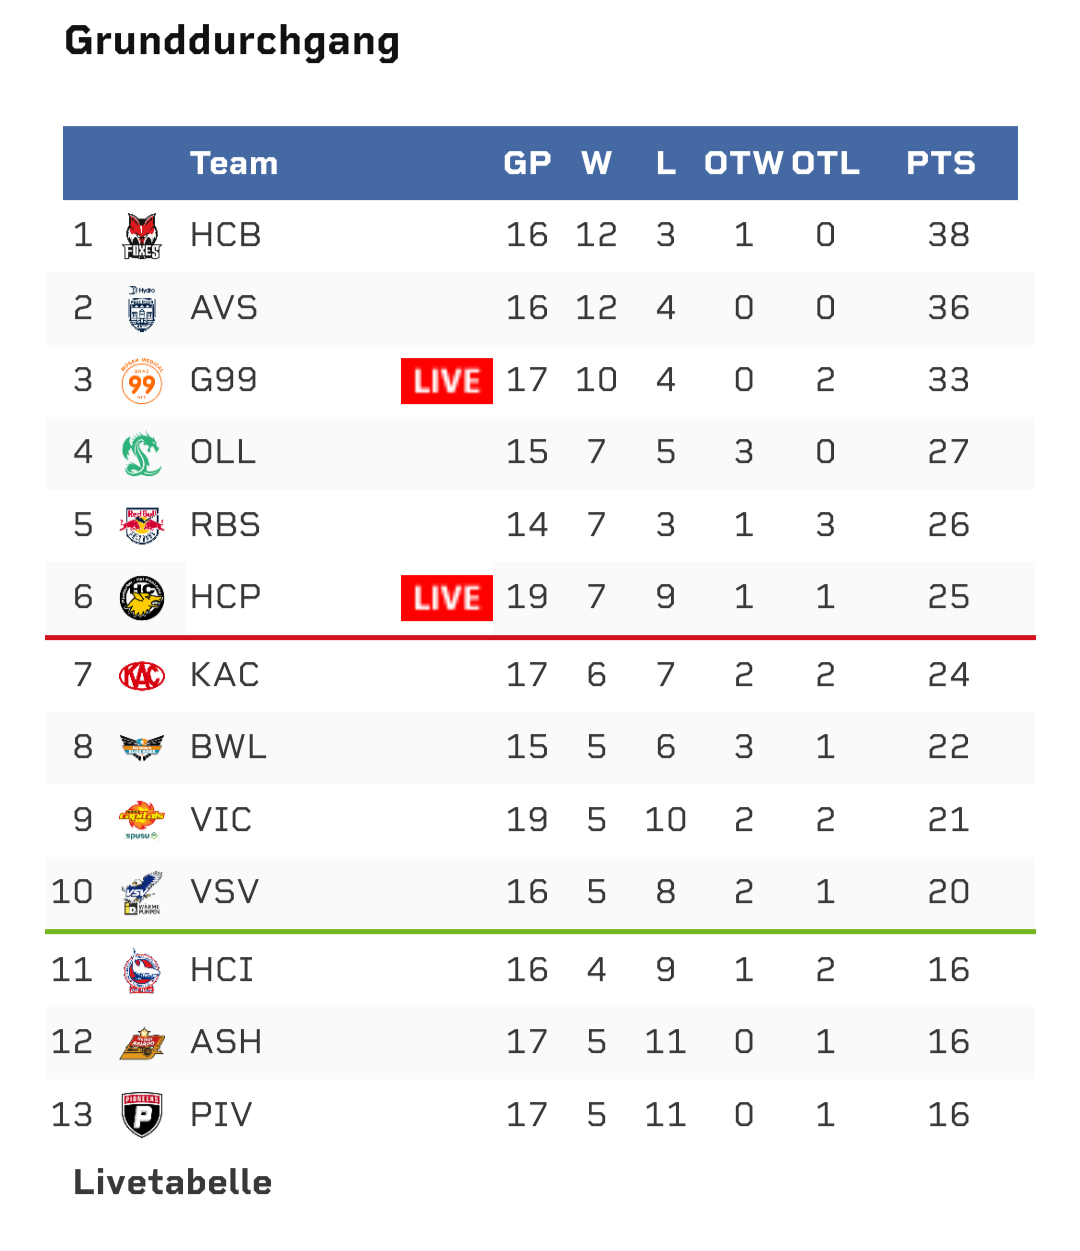
Task: Open the HCB team name link
Action: [226, 235]
